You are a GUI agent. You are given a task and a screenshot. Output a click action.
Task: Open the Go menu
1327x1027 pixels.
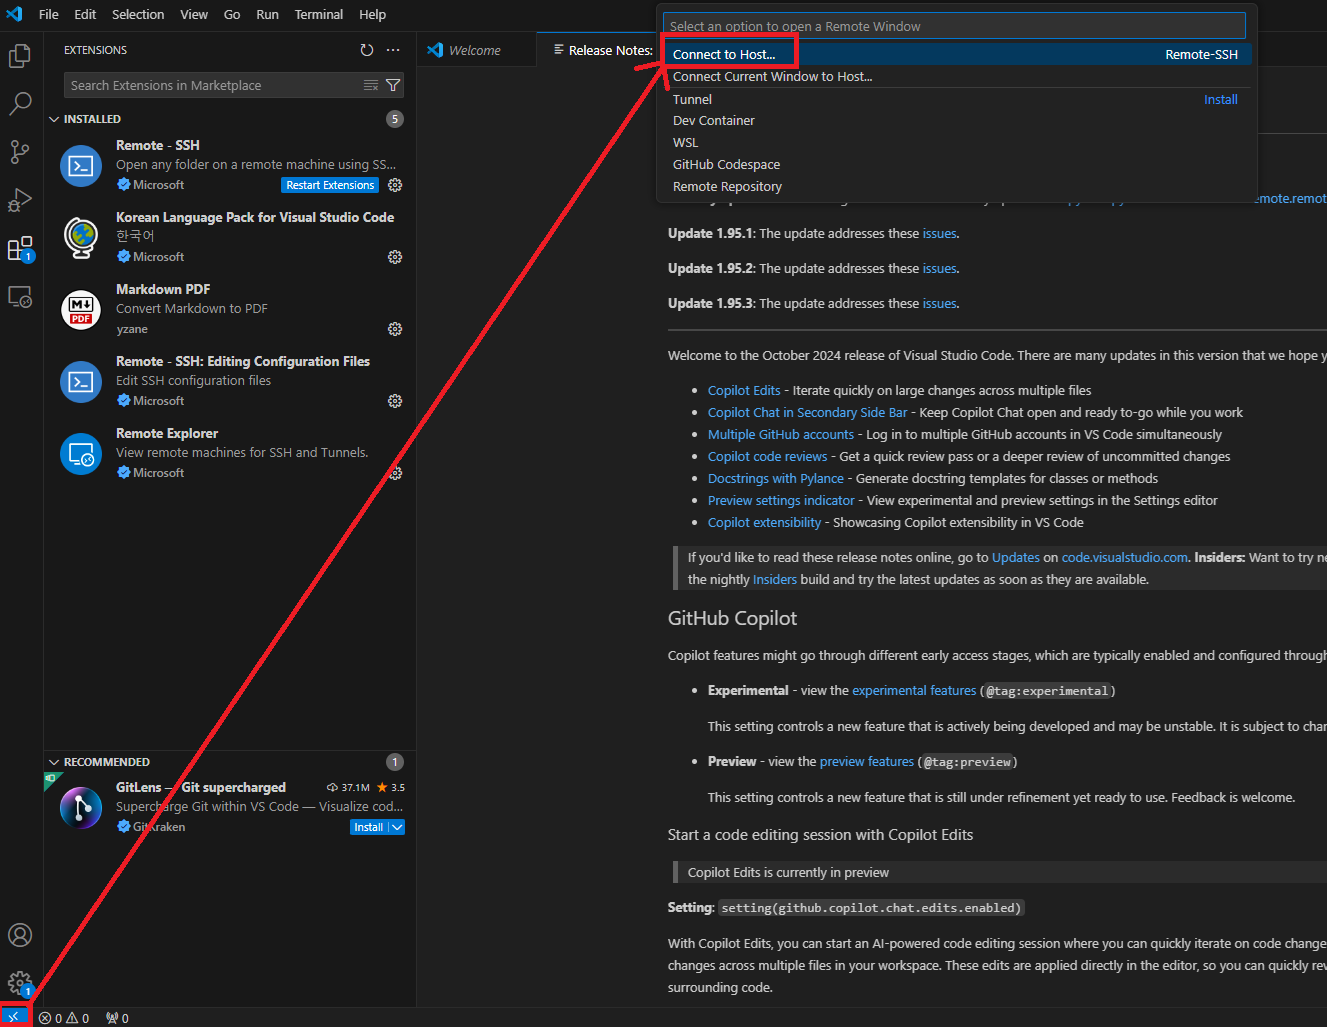click(232, 14)
